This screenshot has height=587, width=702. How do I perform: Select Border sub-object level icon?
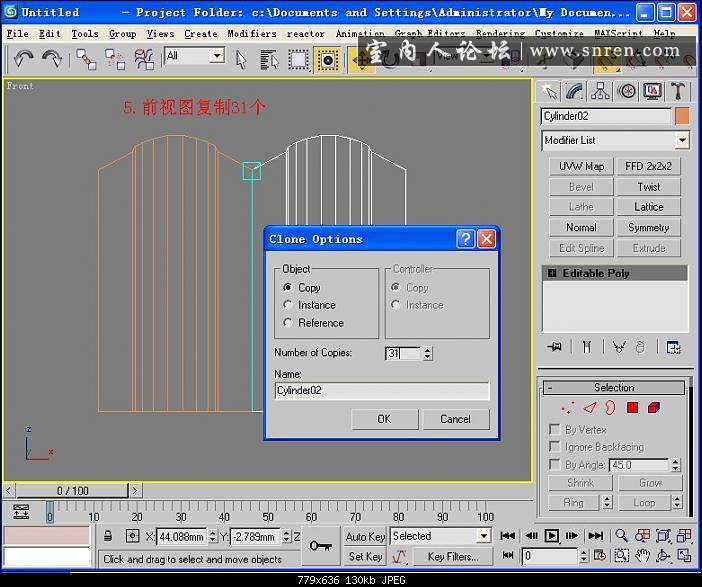click(x=610, y=408)
